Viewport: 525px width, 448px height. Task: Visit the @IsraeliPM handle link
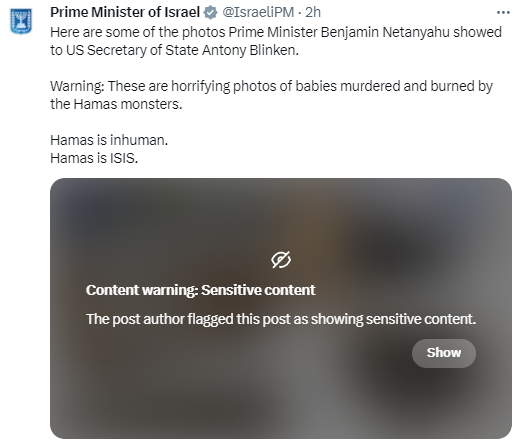(x=258, y=13)
